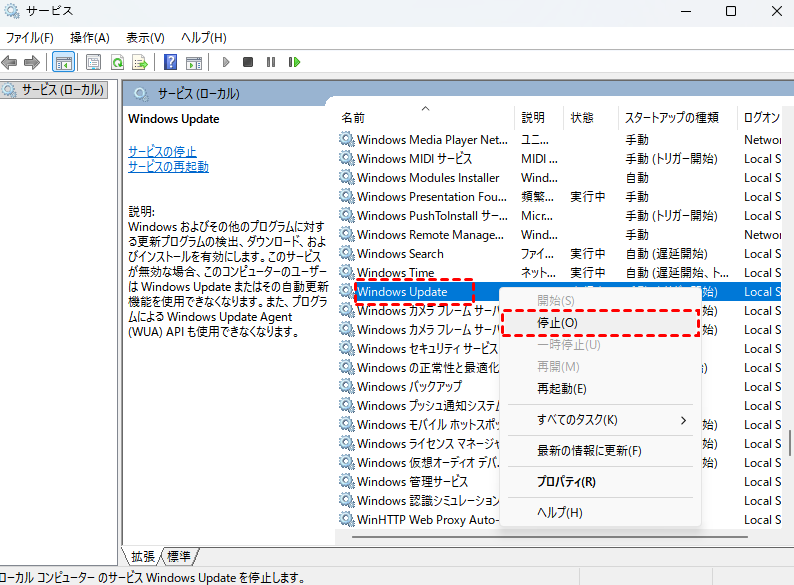The height and width of the screenshot is (585, 794).
Task: Sort by the 名前 column header
Action: click(424, 118)
